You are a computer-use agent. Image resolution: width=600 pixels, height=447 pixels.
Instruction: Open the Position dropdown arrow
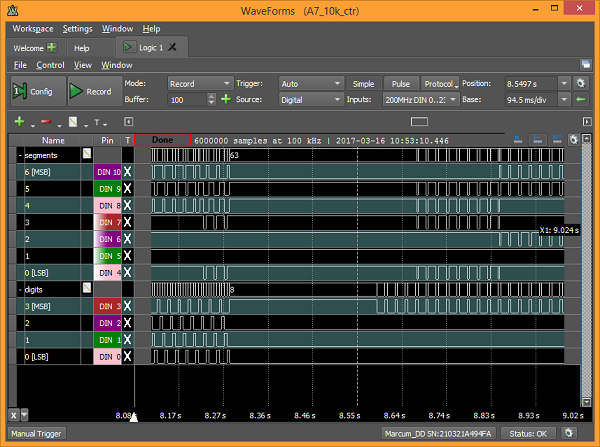pyautogui.click(x=564, y=83)
